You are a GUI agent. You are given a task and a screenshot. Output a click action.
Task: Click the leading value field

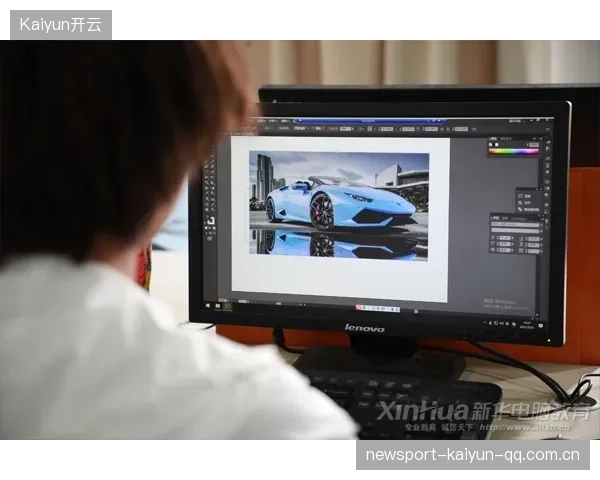click(x=533, y=239)
